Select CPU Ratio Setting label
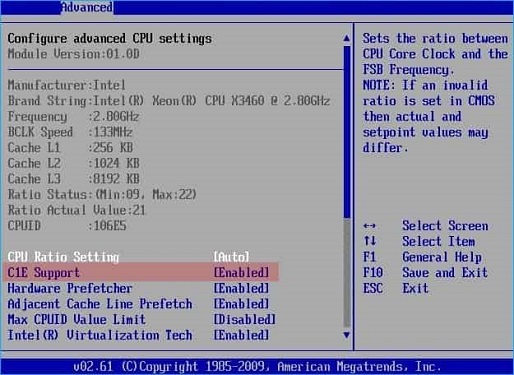514x375 pixels. (x=63, y=257)
